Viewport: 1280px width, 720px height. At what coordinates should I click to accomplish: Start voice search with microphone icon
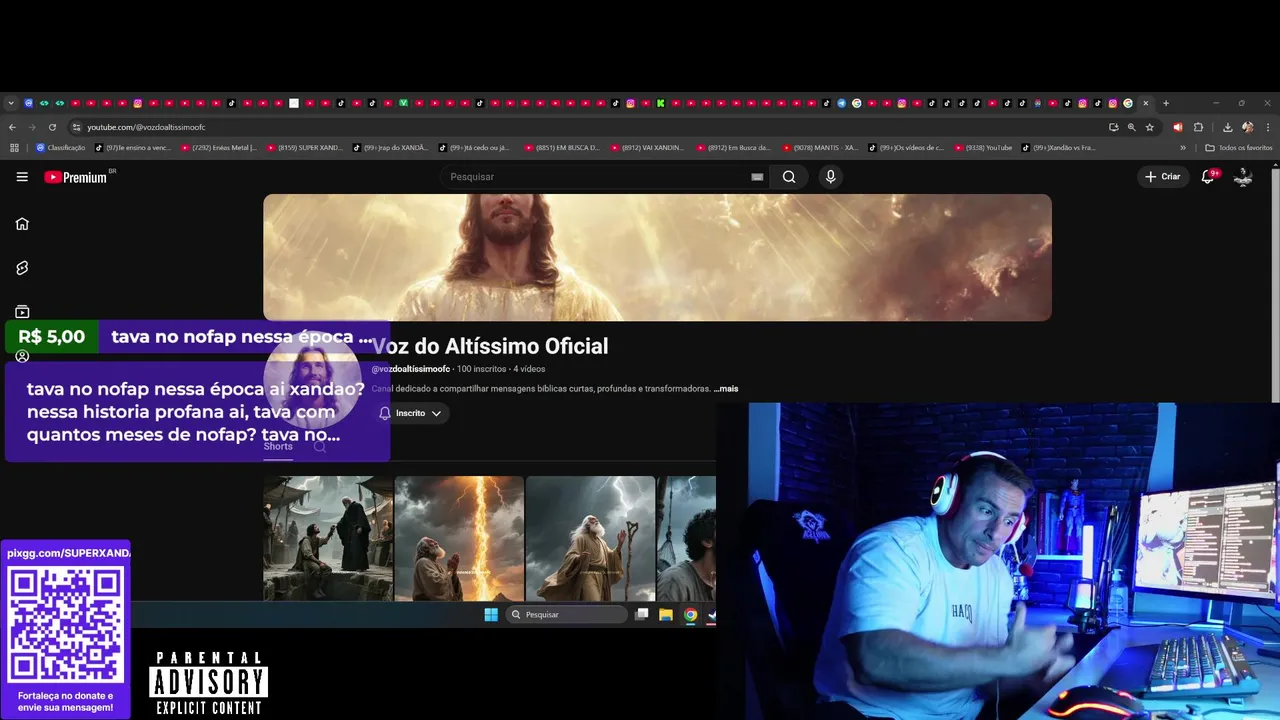[x=830, y=177]
